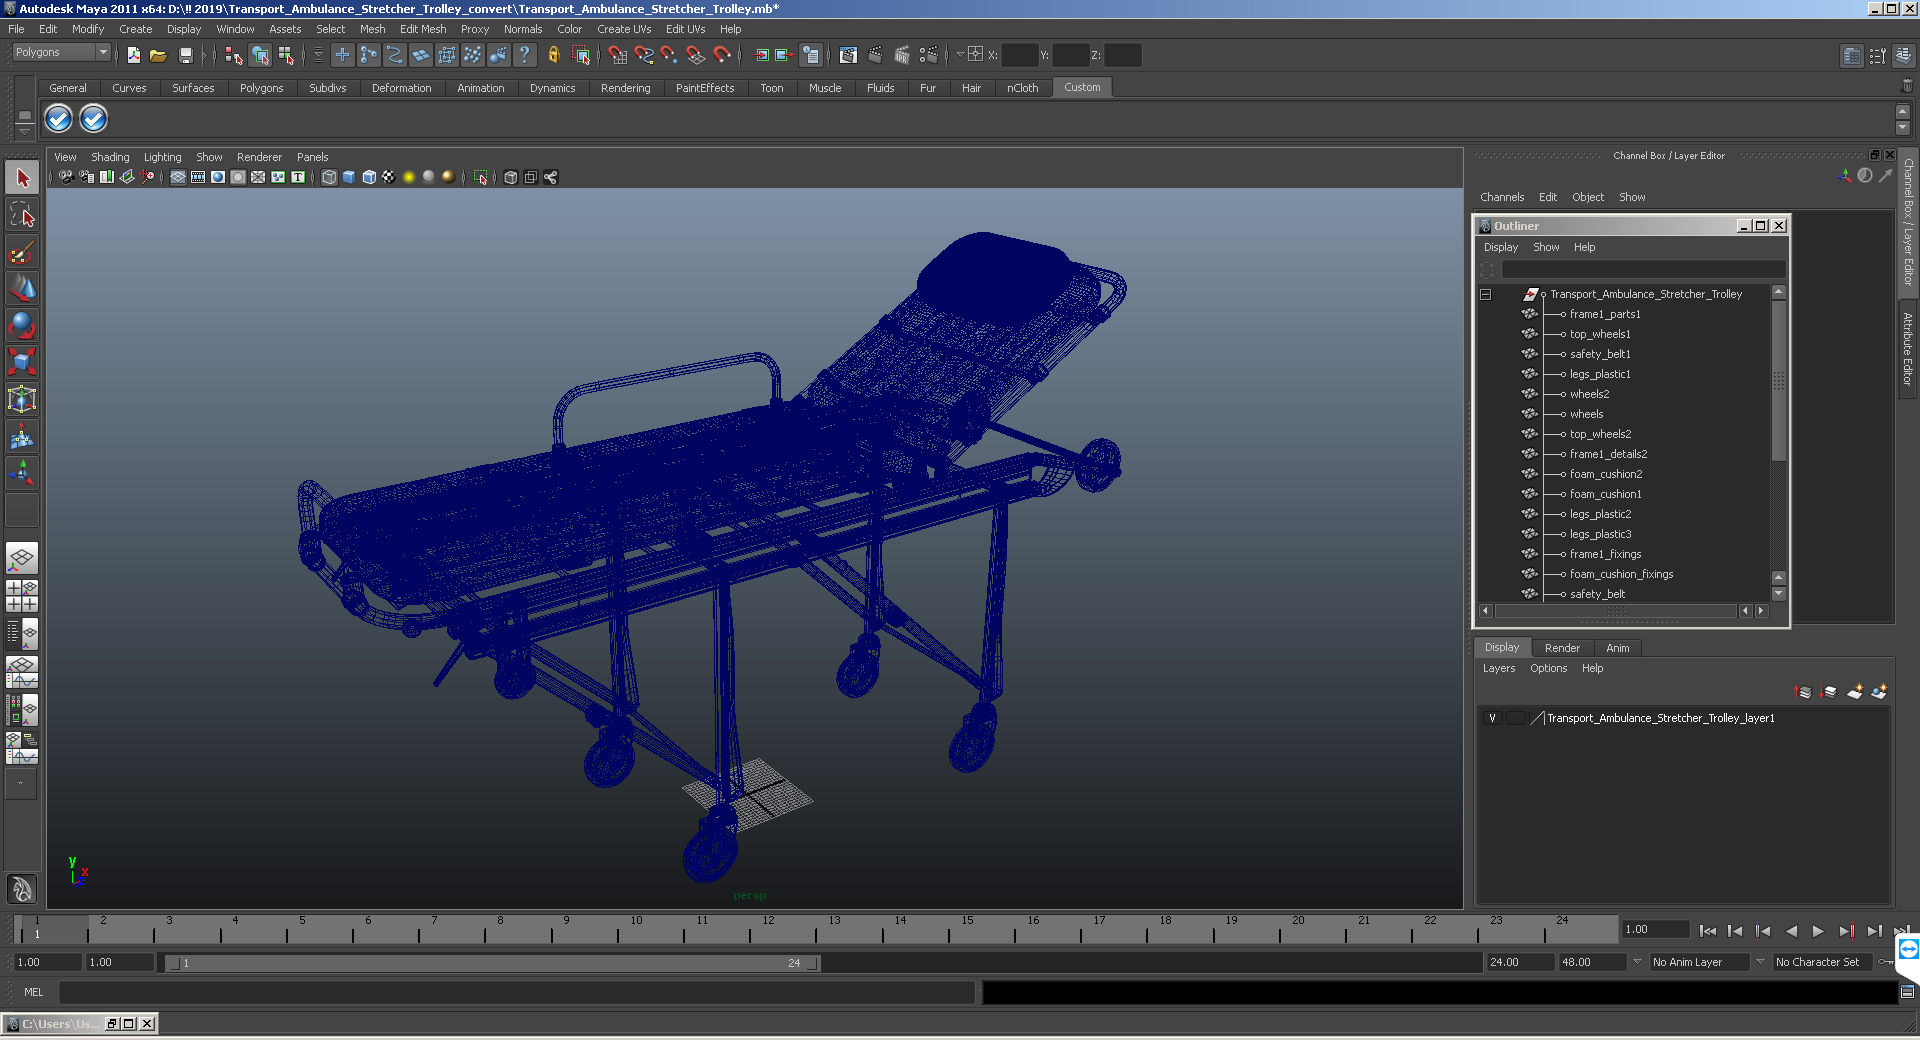Screen dimensions: 1920x1040
Task: Activate the Move tool in toolbox
Action: click(x=22, y=288)
